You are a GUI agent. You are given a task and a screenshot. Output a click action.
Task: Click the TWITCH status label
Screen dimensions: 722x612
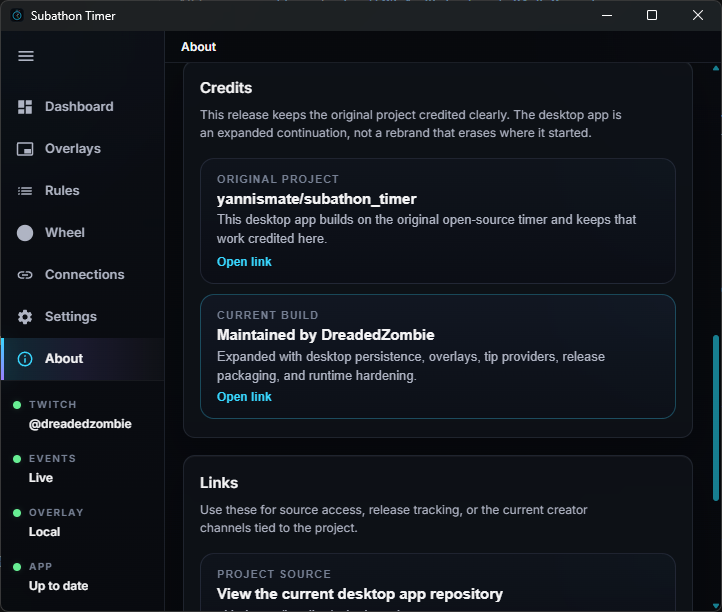52,405
